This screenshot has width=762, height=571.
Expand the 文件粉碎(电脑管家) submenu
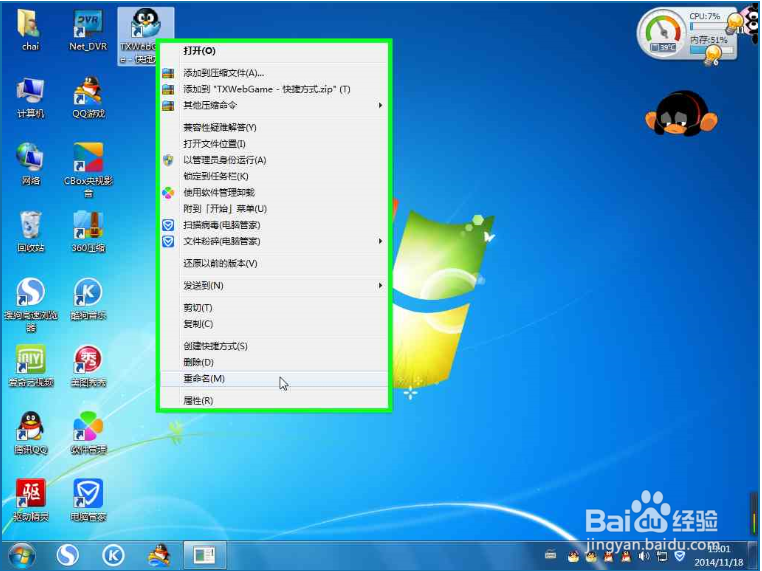pyautogui.click(x=274, y=241)
